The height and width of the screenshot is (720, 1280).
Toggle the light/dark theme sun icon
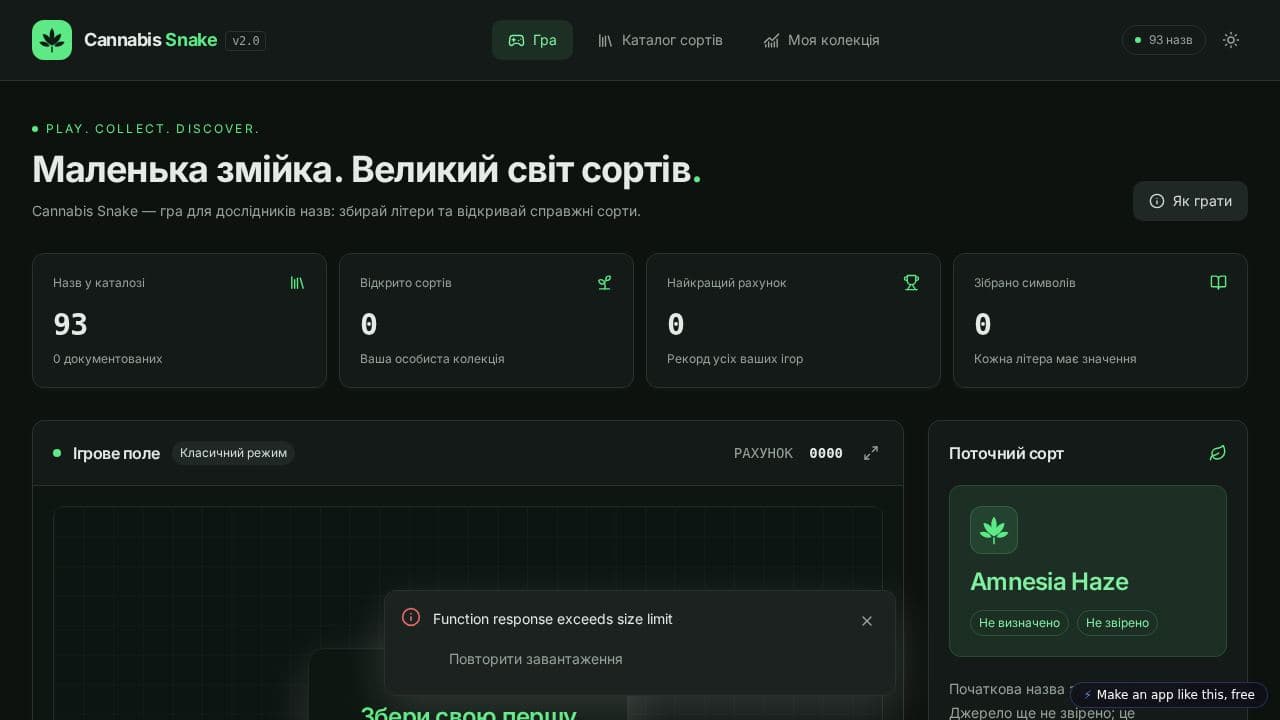coord(1231,40)
